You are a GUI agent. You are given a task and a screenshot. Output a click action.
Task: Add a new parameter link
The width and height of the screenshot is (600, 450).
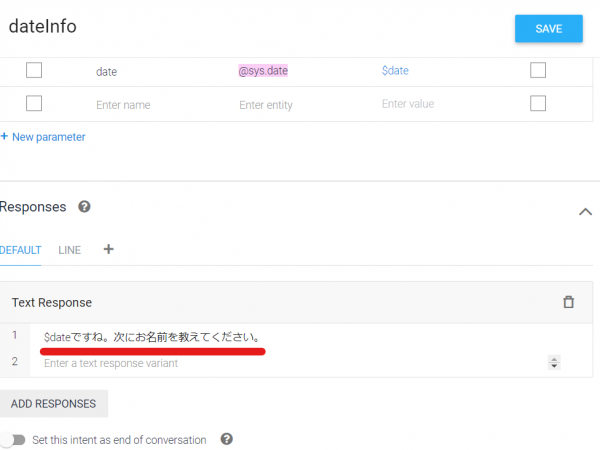pyautogui.click(x=44, y=137)
